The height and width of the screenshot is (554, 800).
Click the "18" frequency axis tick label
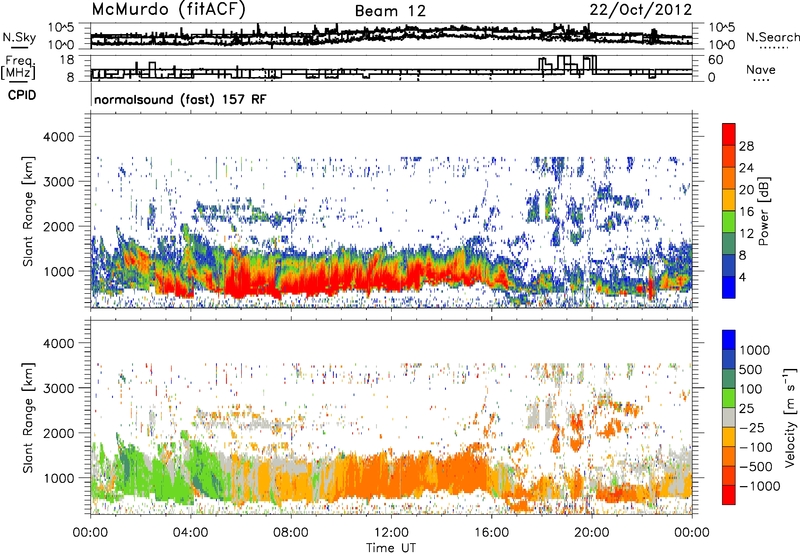pyautogui.click(x=67, y=60)
